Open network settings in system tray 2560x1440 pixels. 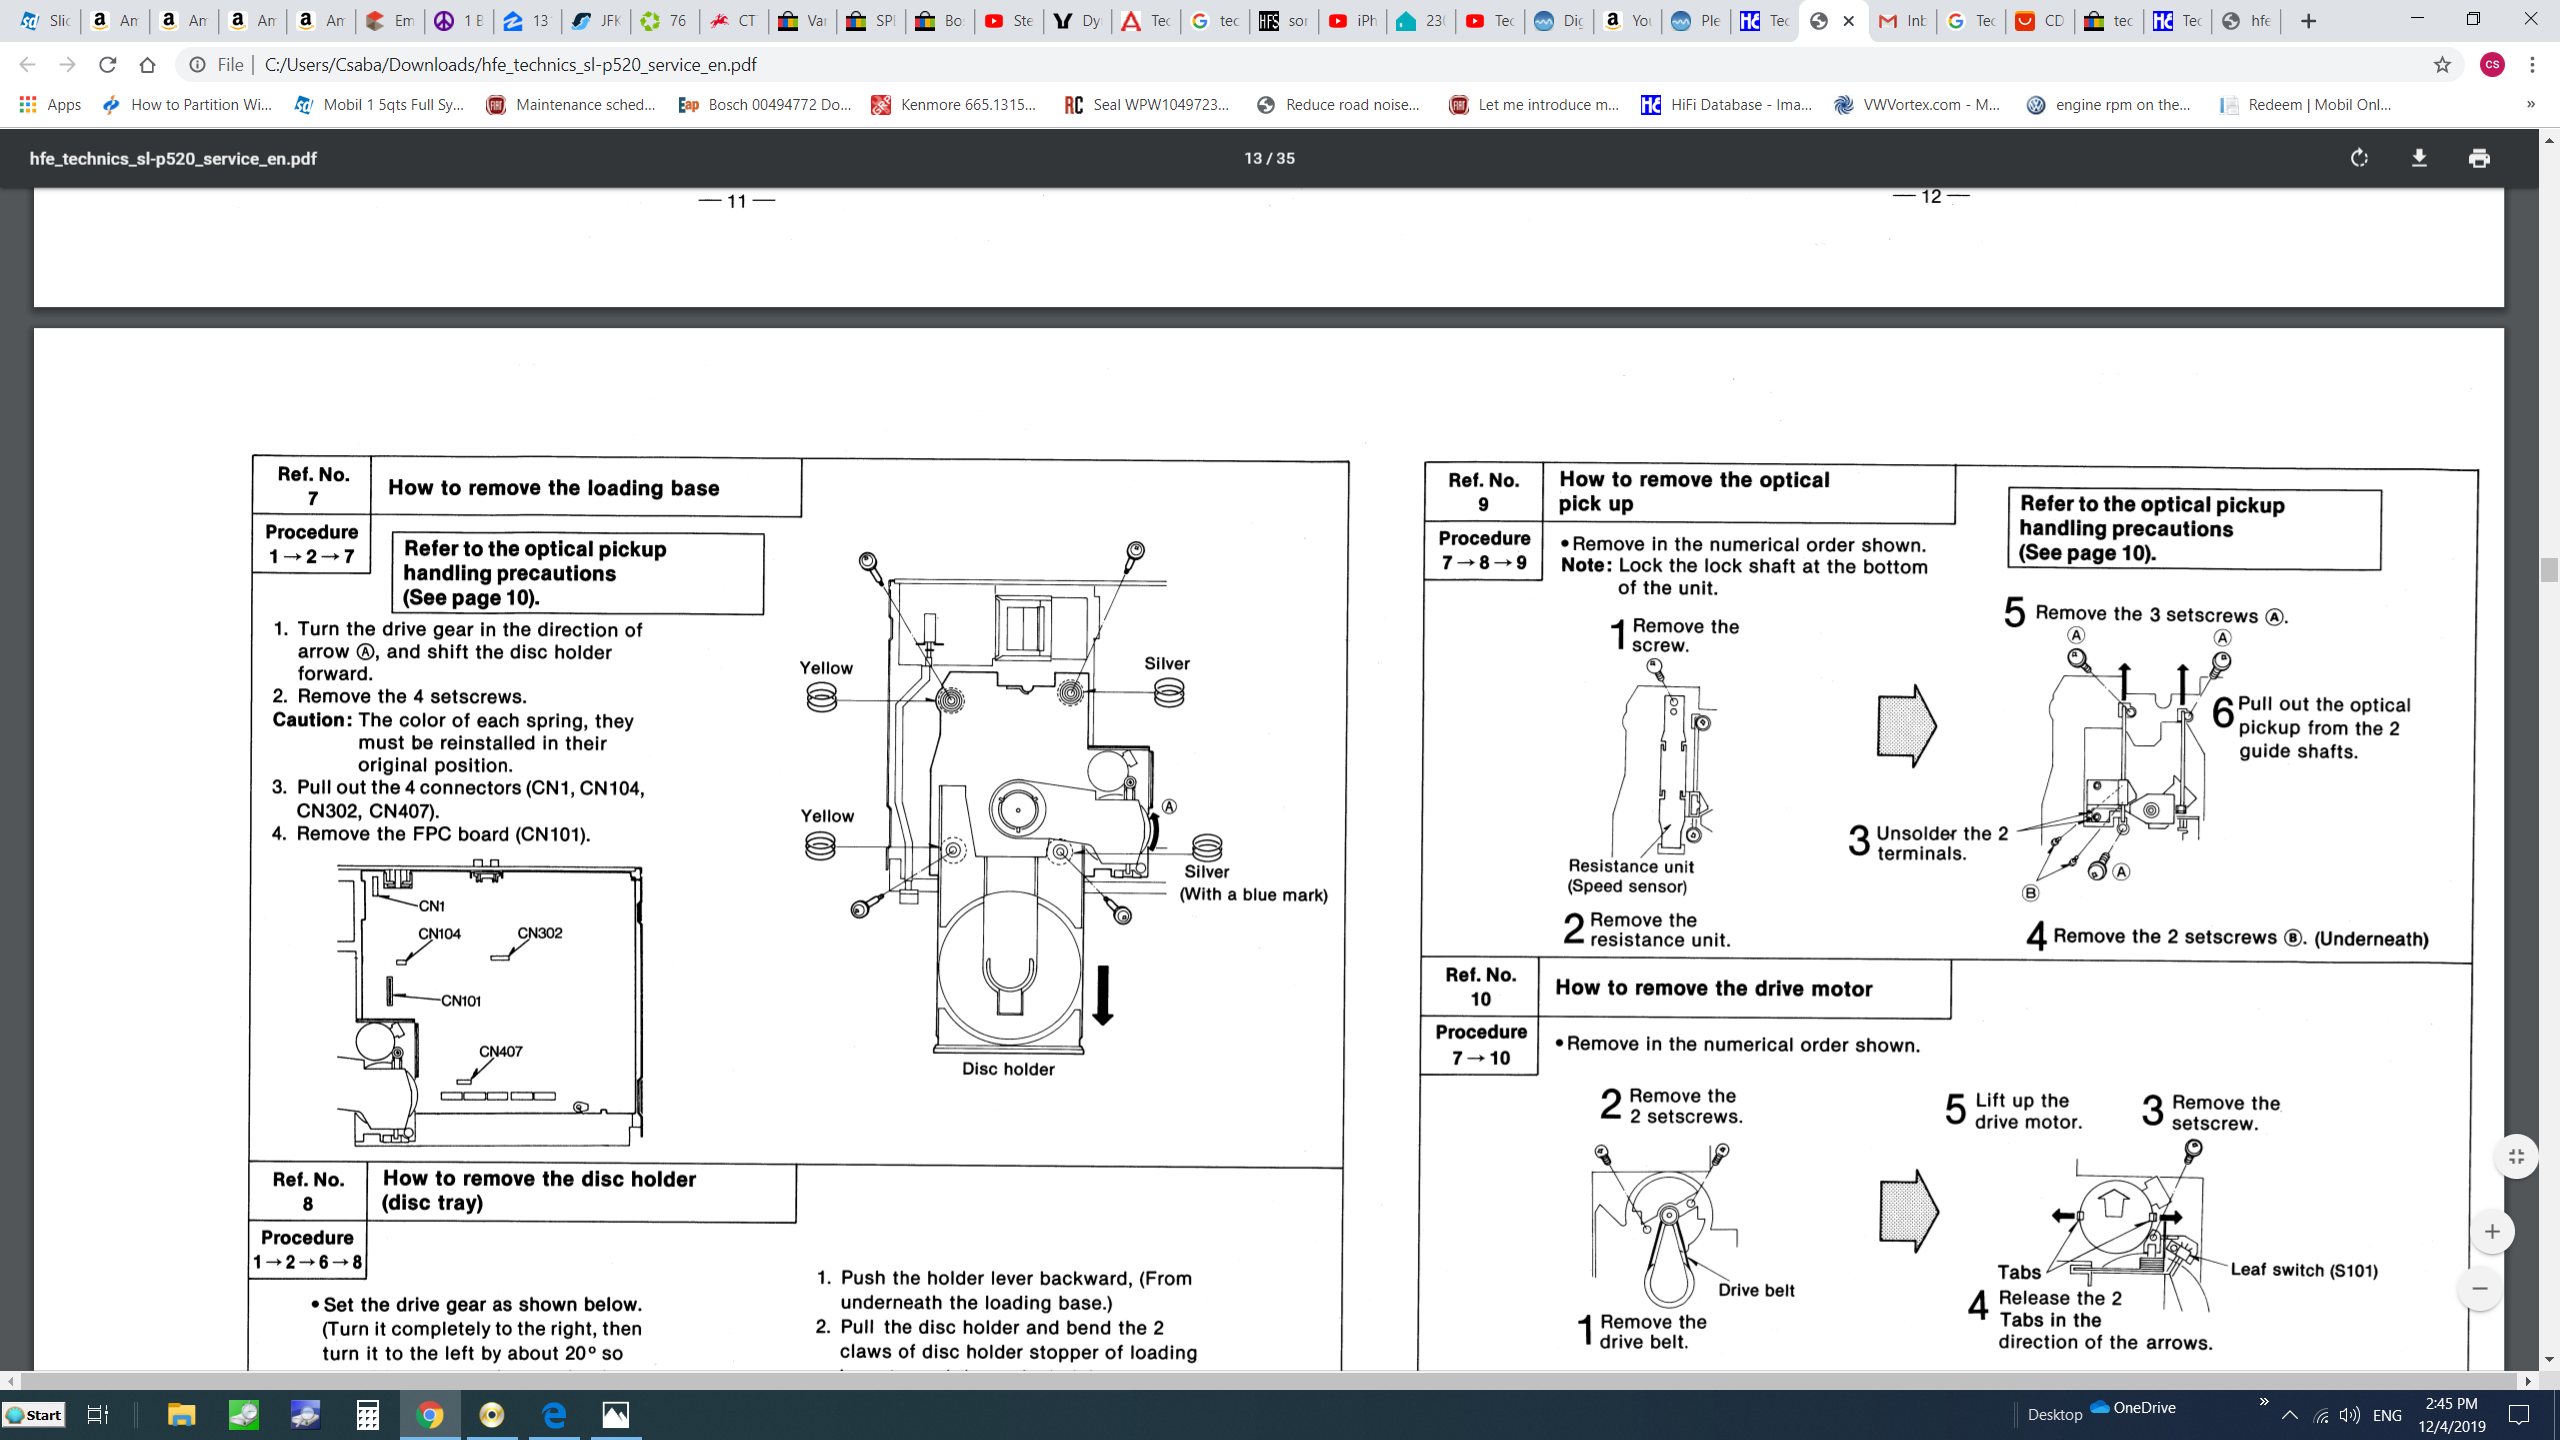click(x=2321, y=1415)
